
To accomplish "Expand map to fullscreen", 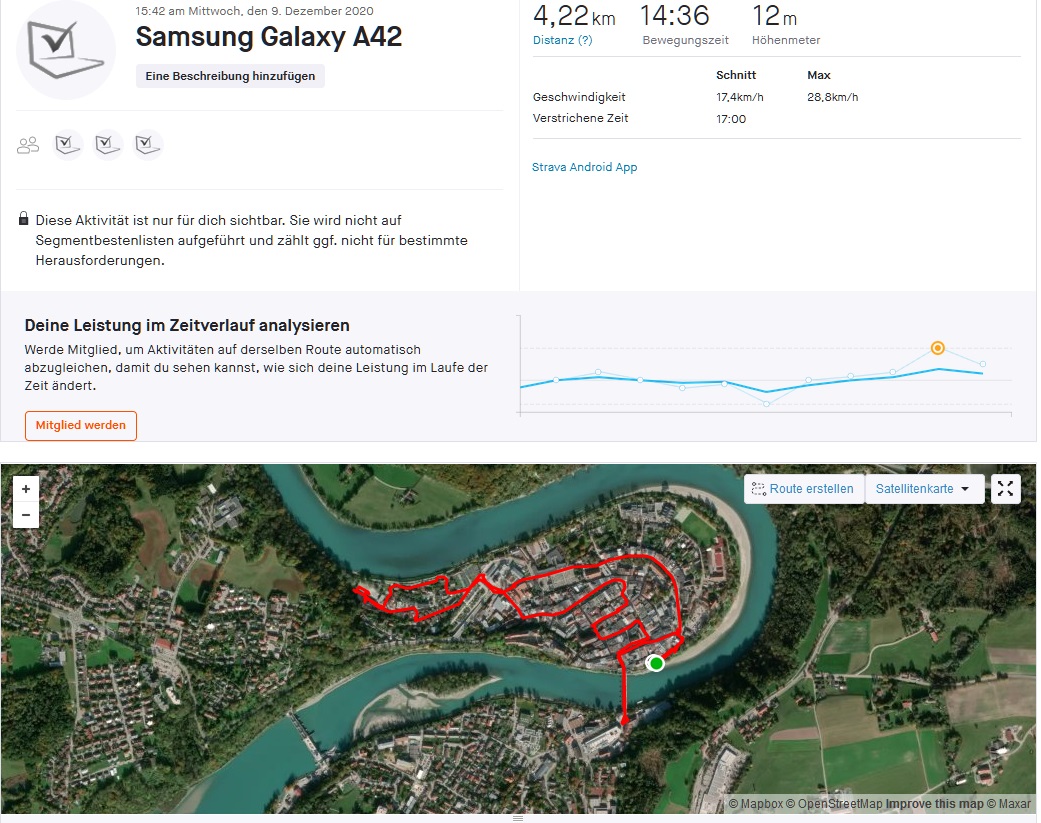I will pos(1005,489).
